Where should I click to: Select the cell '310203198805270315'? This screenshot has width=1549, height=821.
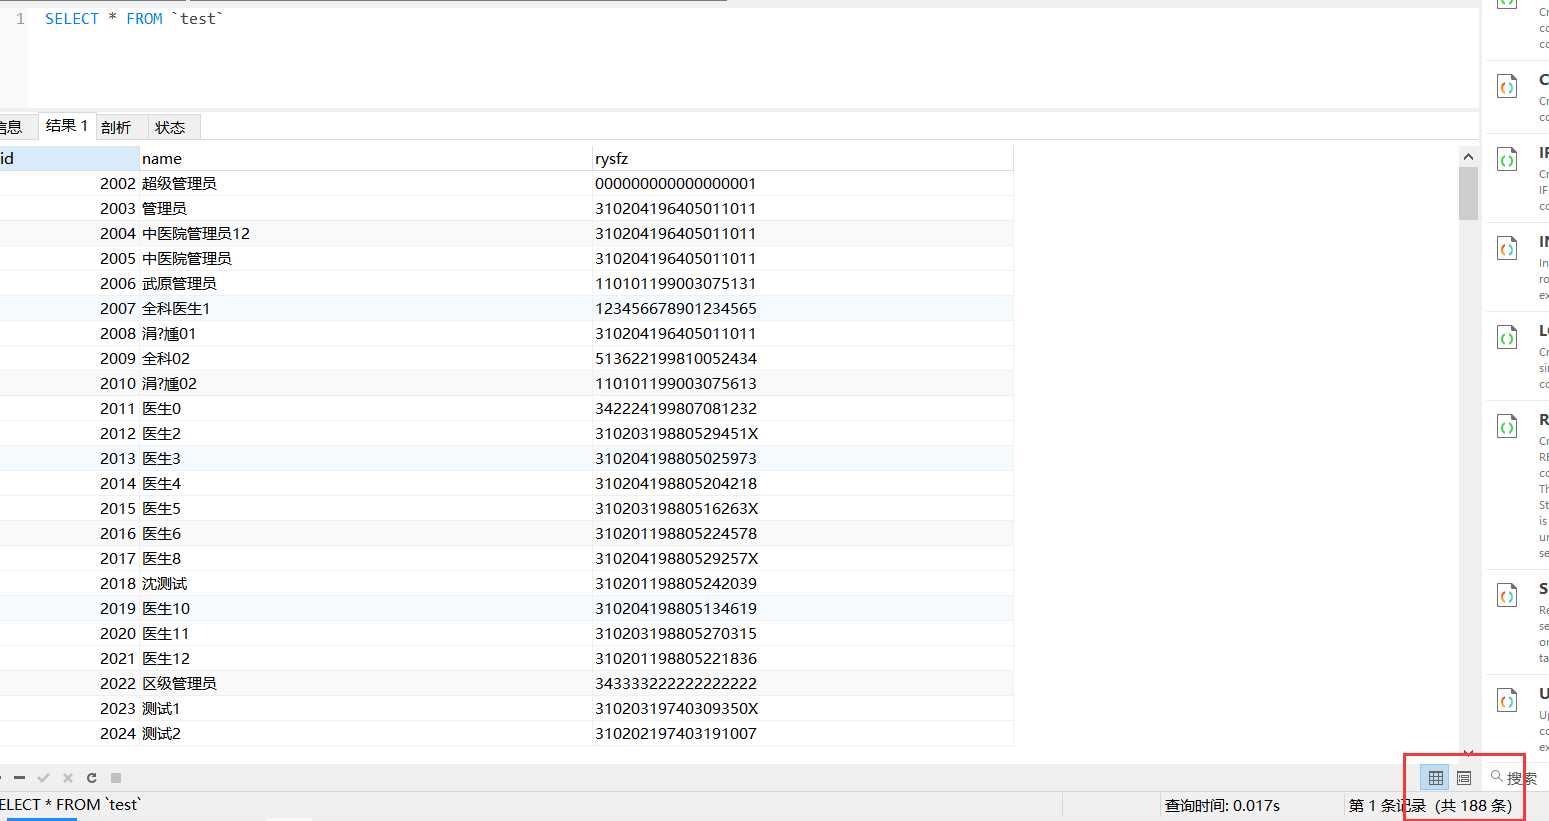tap(803, 633)
